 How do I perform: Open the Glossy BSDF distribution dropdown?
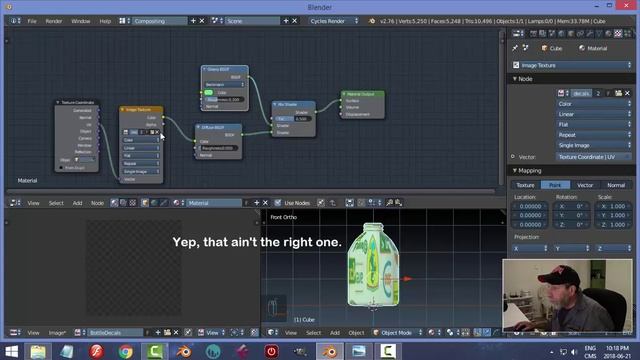click(x=224, y=84)
